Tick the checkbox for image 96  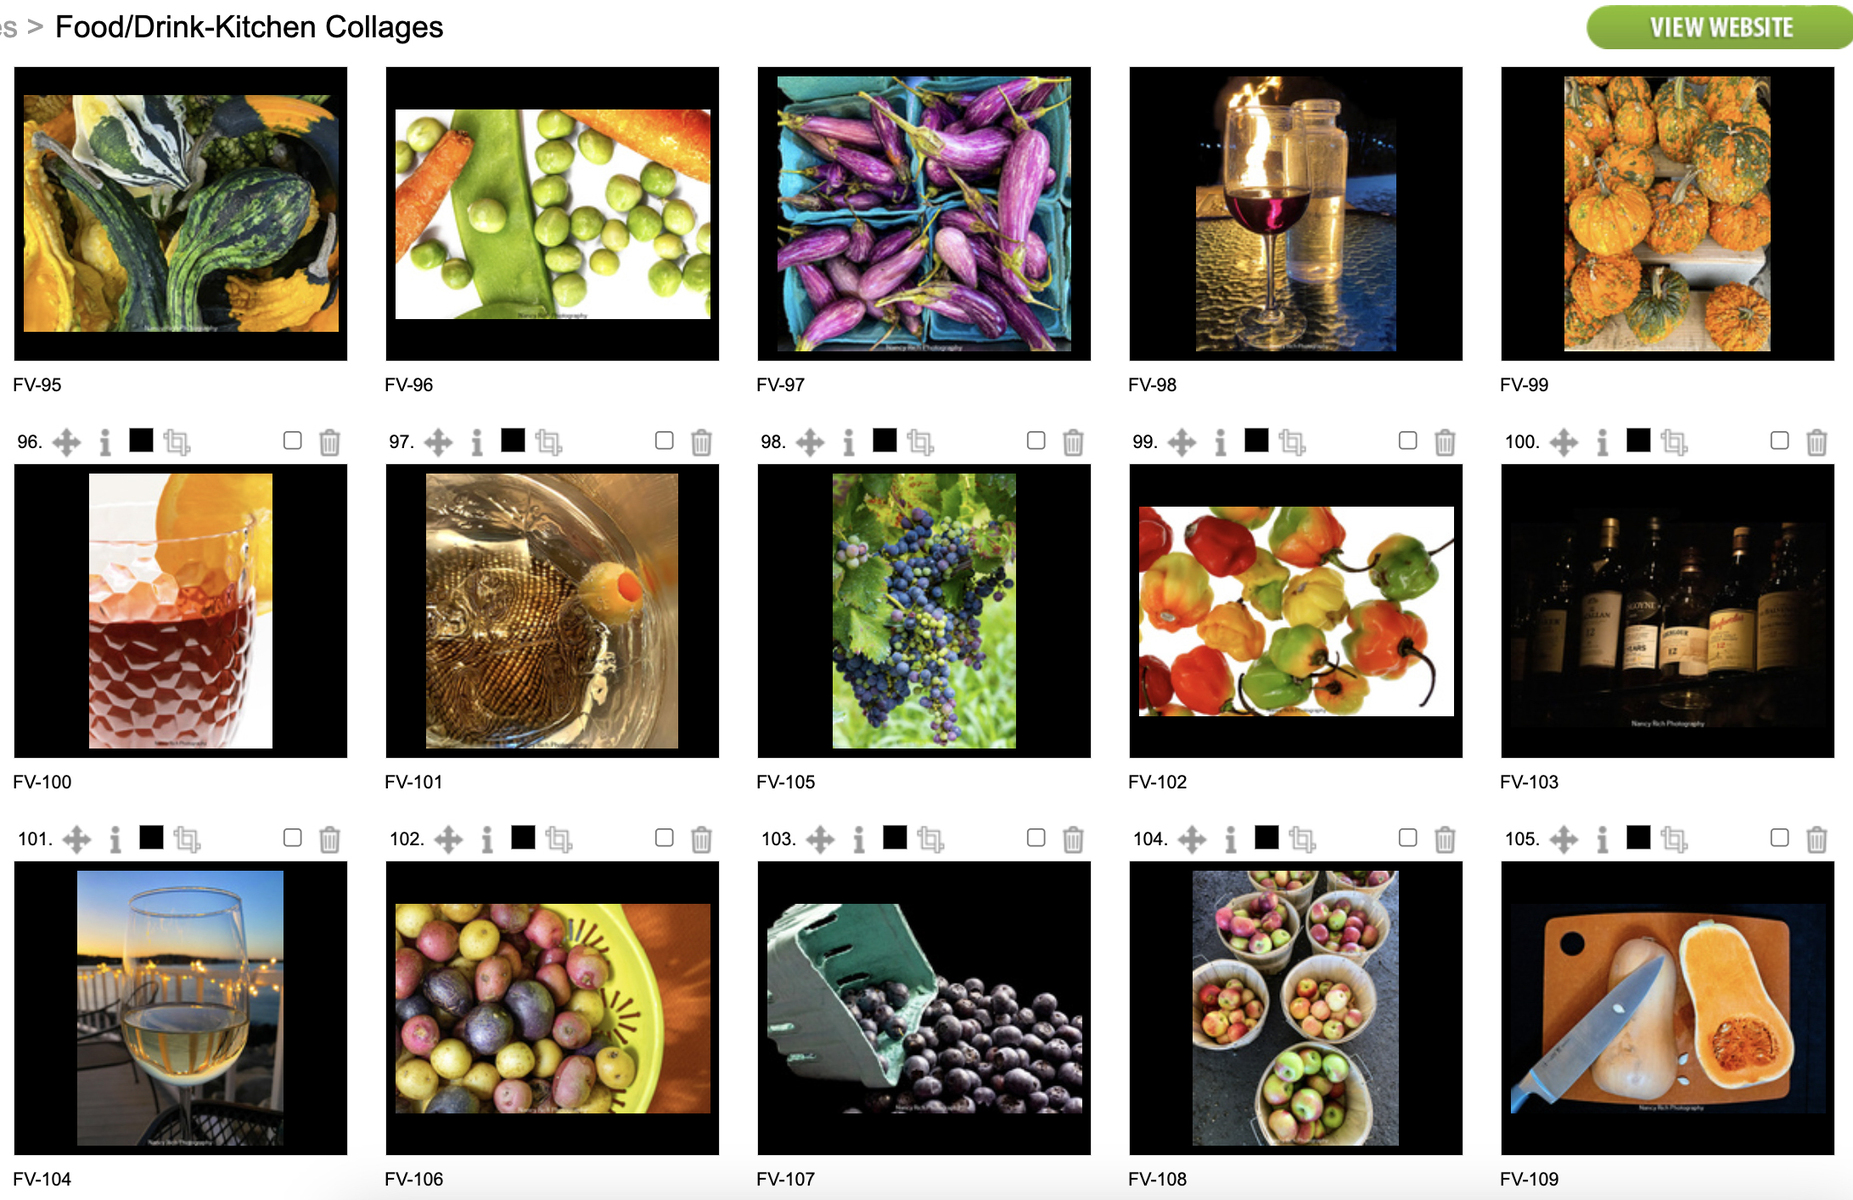pos(292,440)
